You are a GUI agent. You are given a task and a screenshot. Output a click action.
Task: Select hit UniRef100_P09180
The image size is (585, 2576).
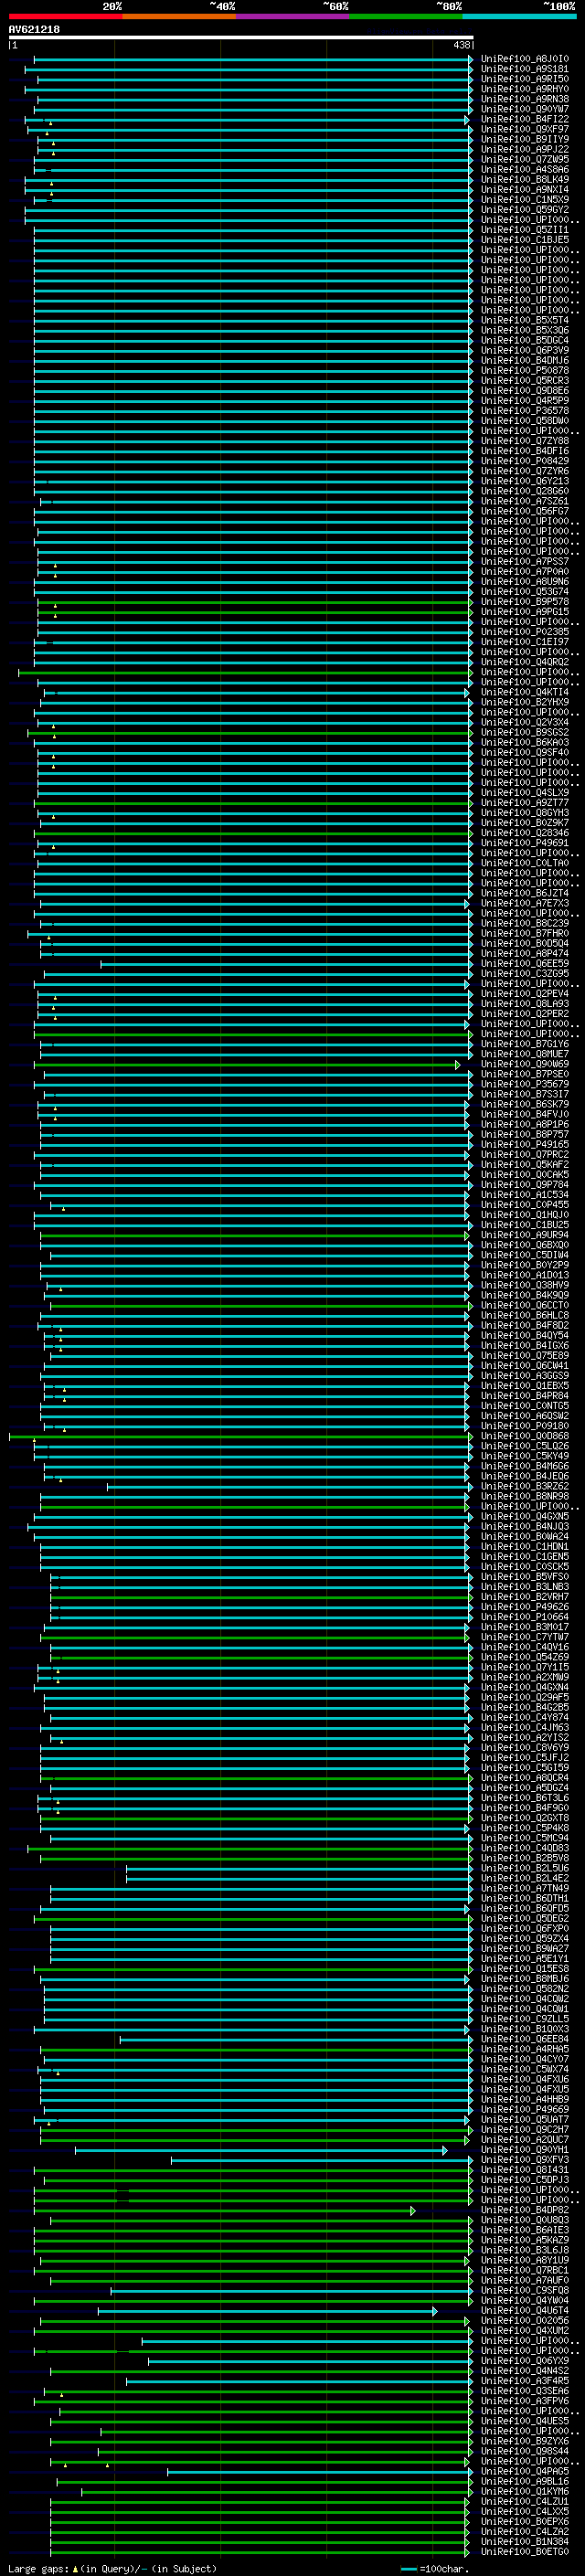[524, 1426]
